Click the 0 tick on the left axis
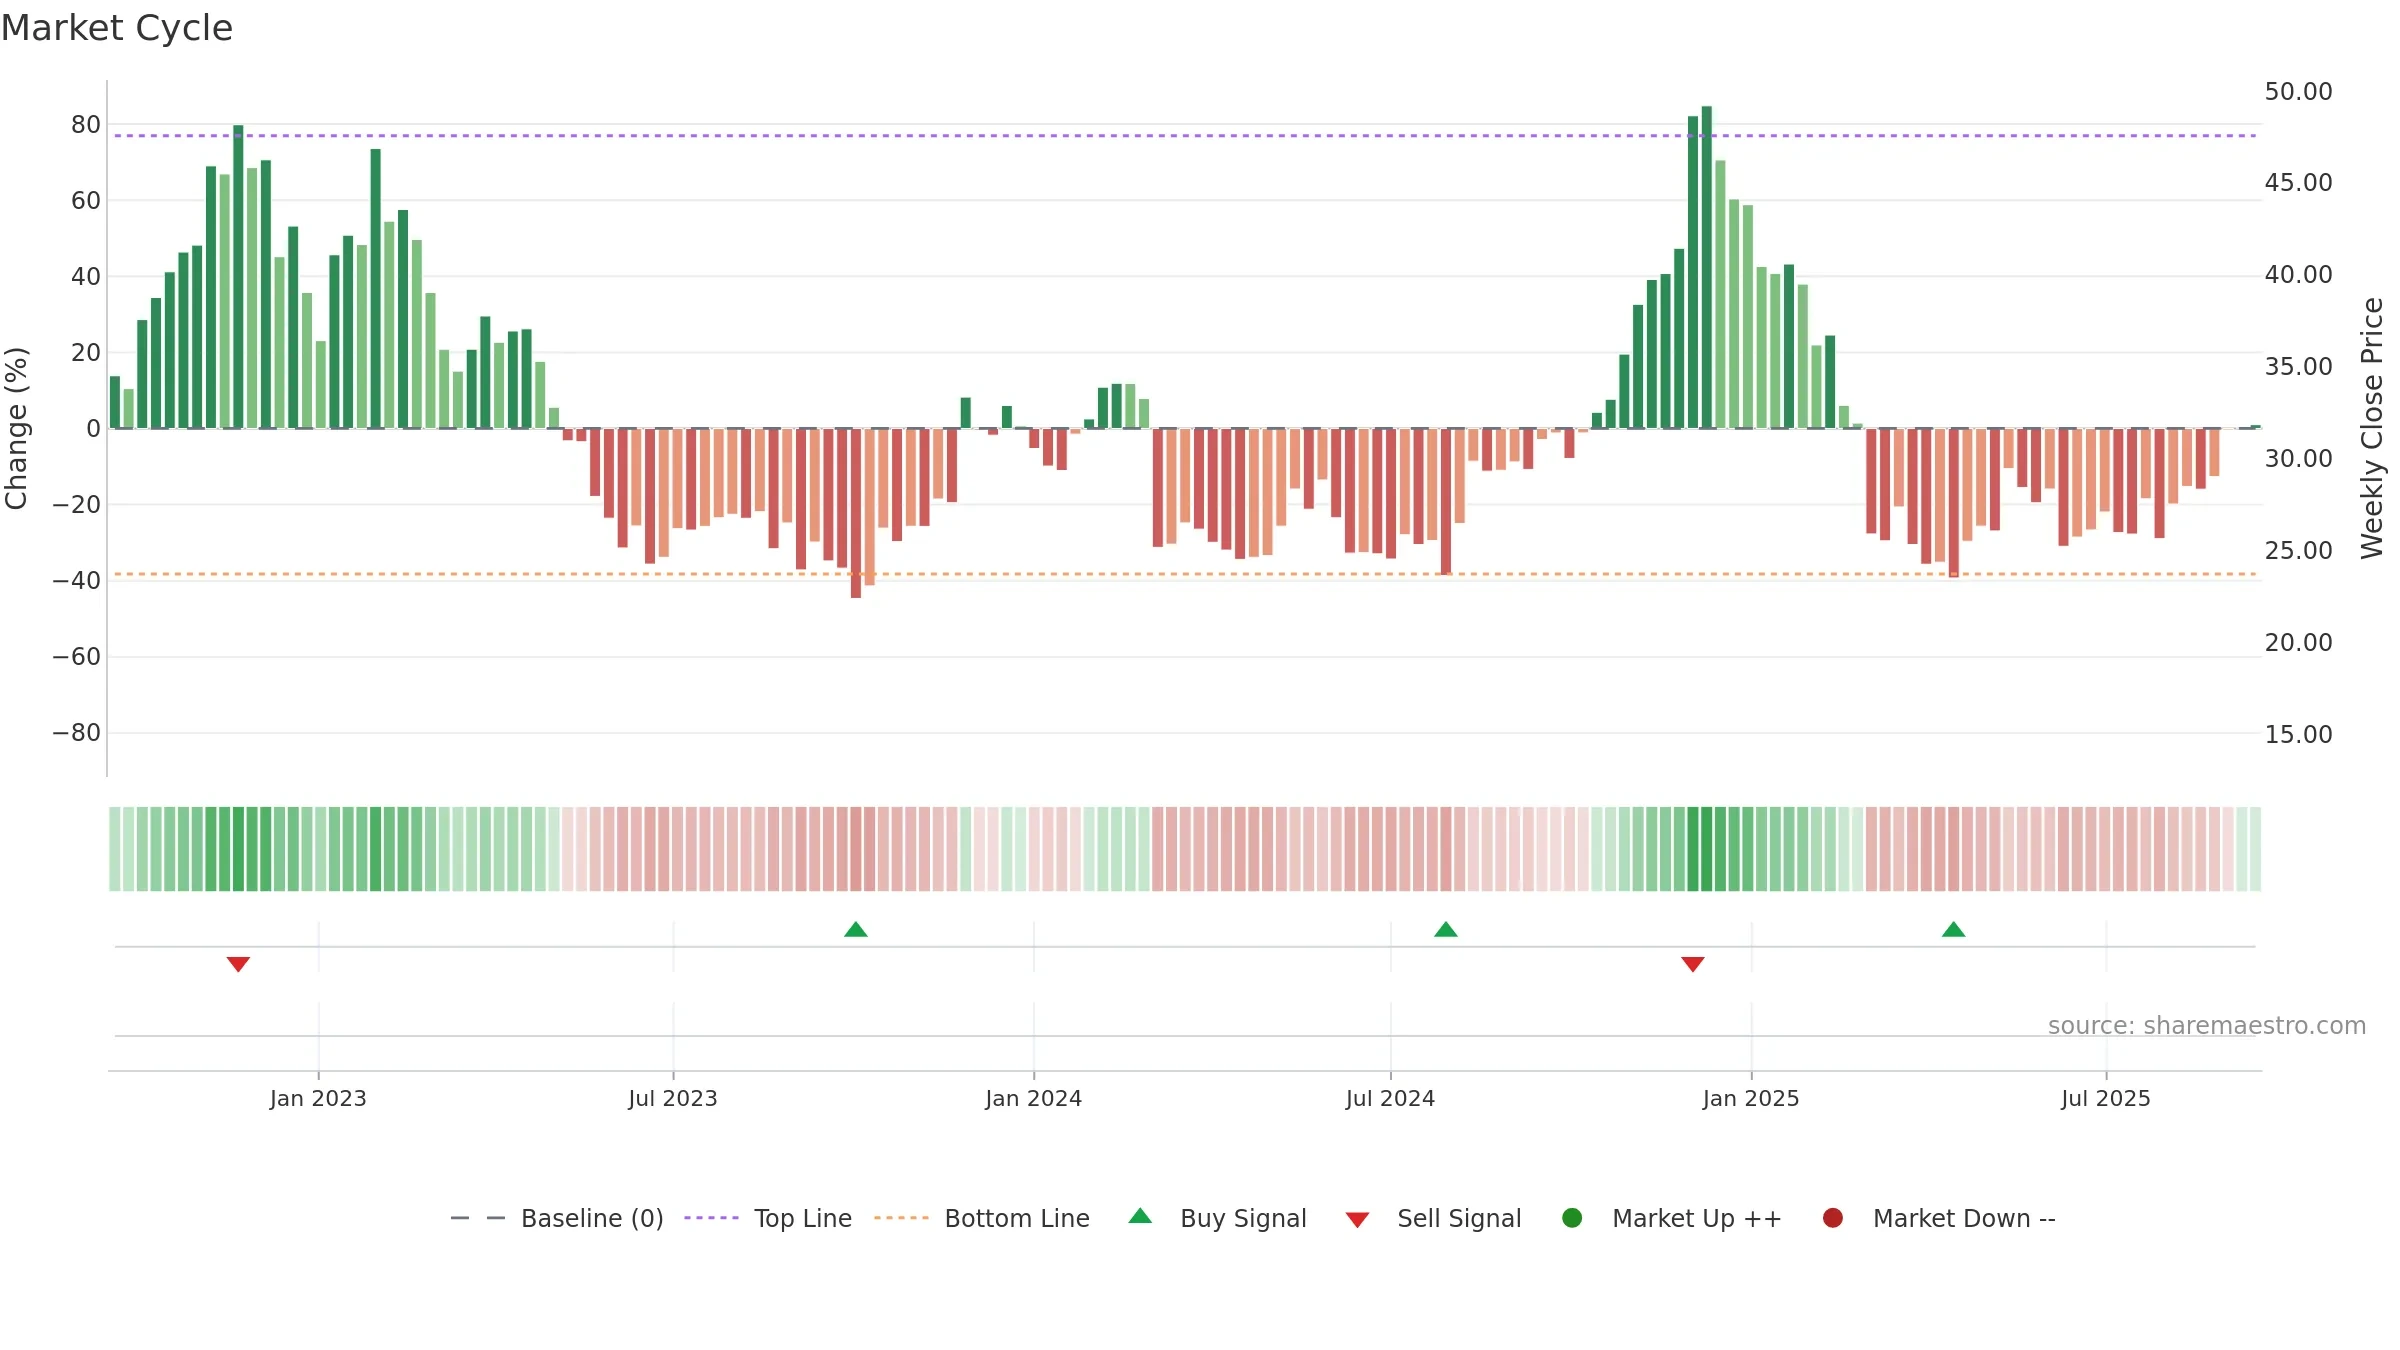 coord(94,429)
